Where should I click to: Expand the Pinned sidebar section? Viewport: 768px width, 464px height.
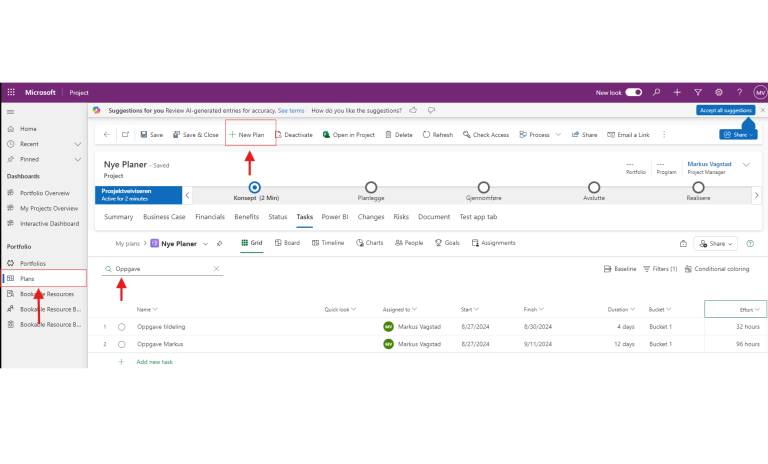tap(77, 159)
